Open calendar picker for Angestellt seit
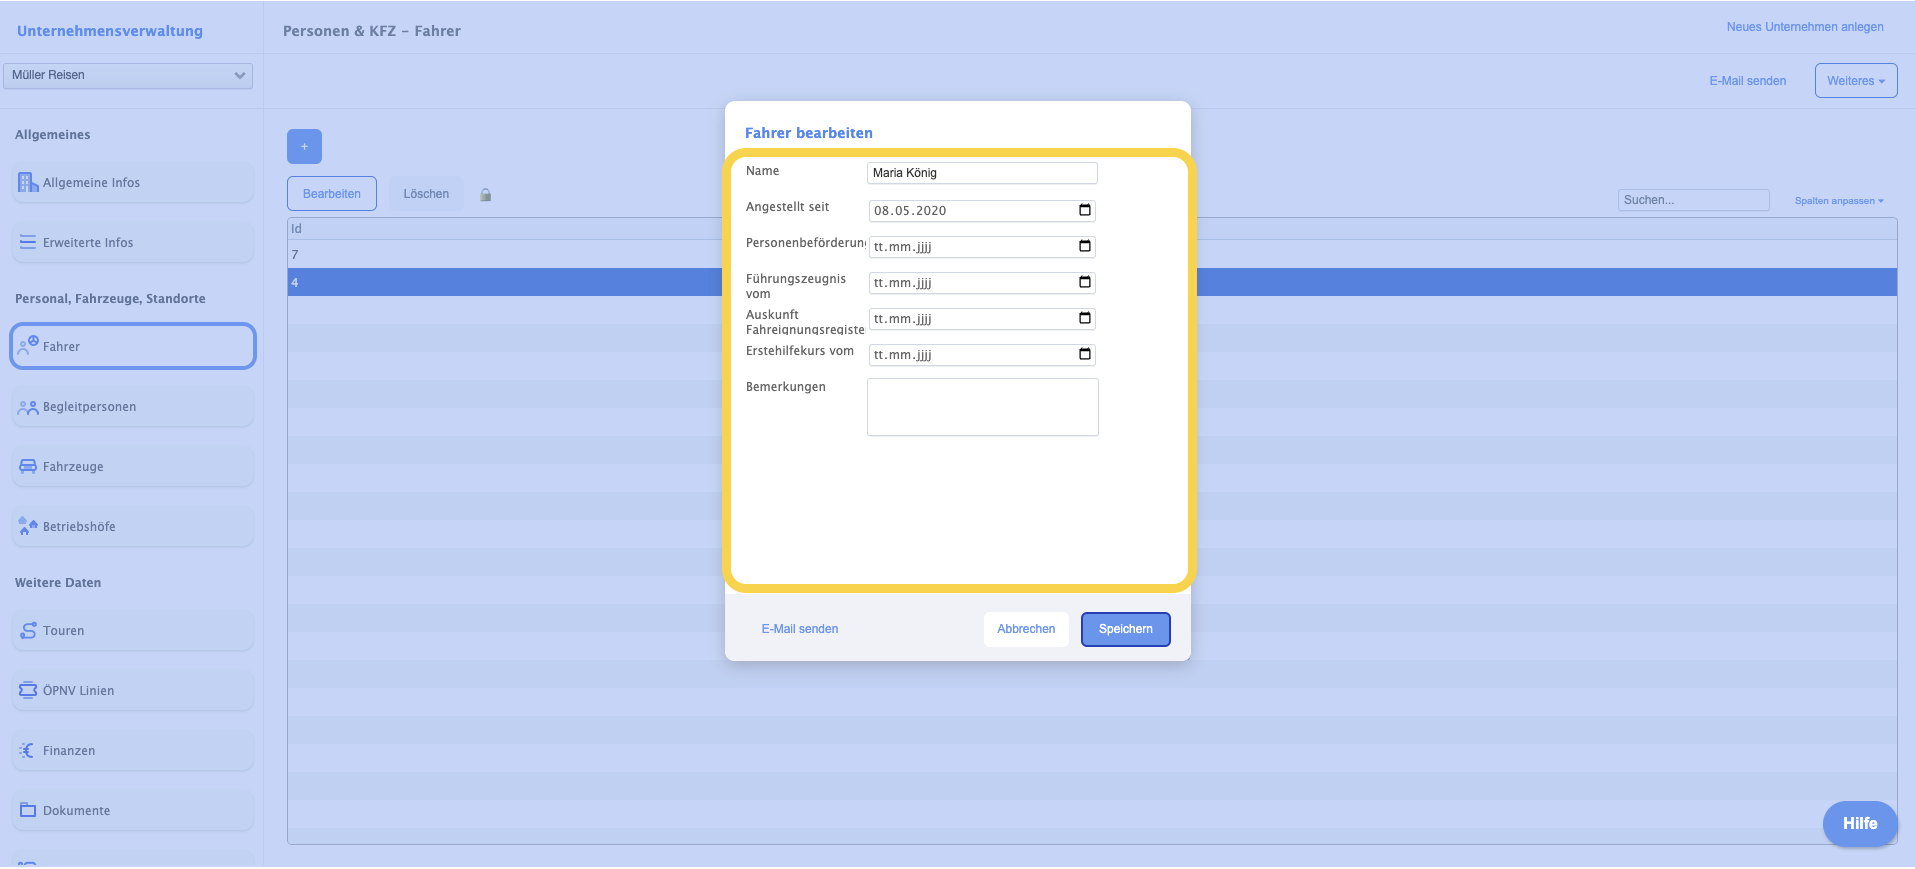1915x869 pixels. click(x=1085, y=210)
